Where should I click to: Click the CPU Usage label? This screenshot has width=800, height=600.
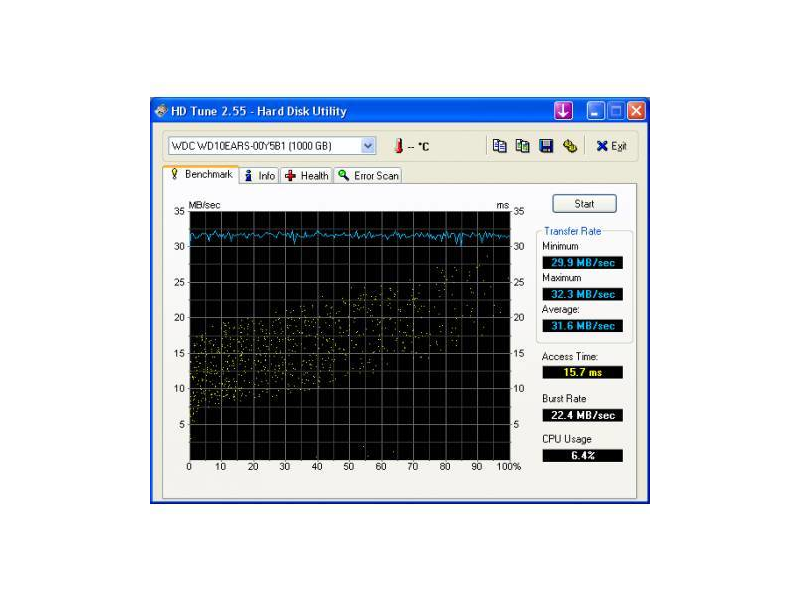[567, 439]
